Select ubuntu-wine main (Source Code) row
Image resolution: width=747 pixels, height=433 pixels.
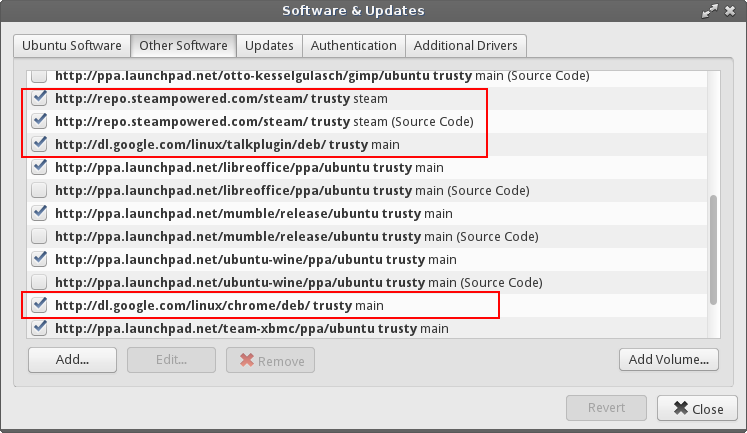pyautogui.click(x=367, y=282)
